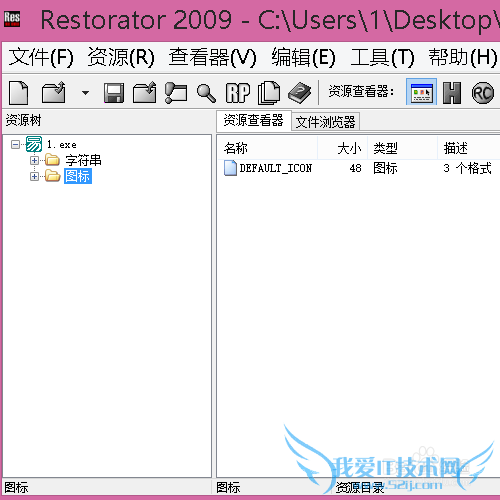Open the 编辑(E) menu

coord(303,57)
